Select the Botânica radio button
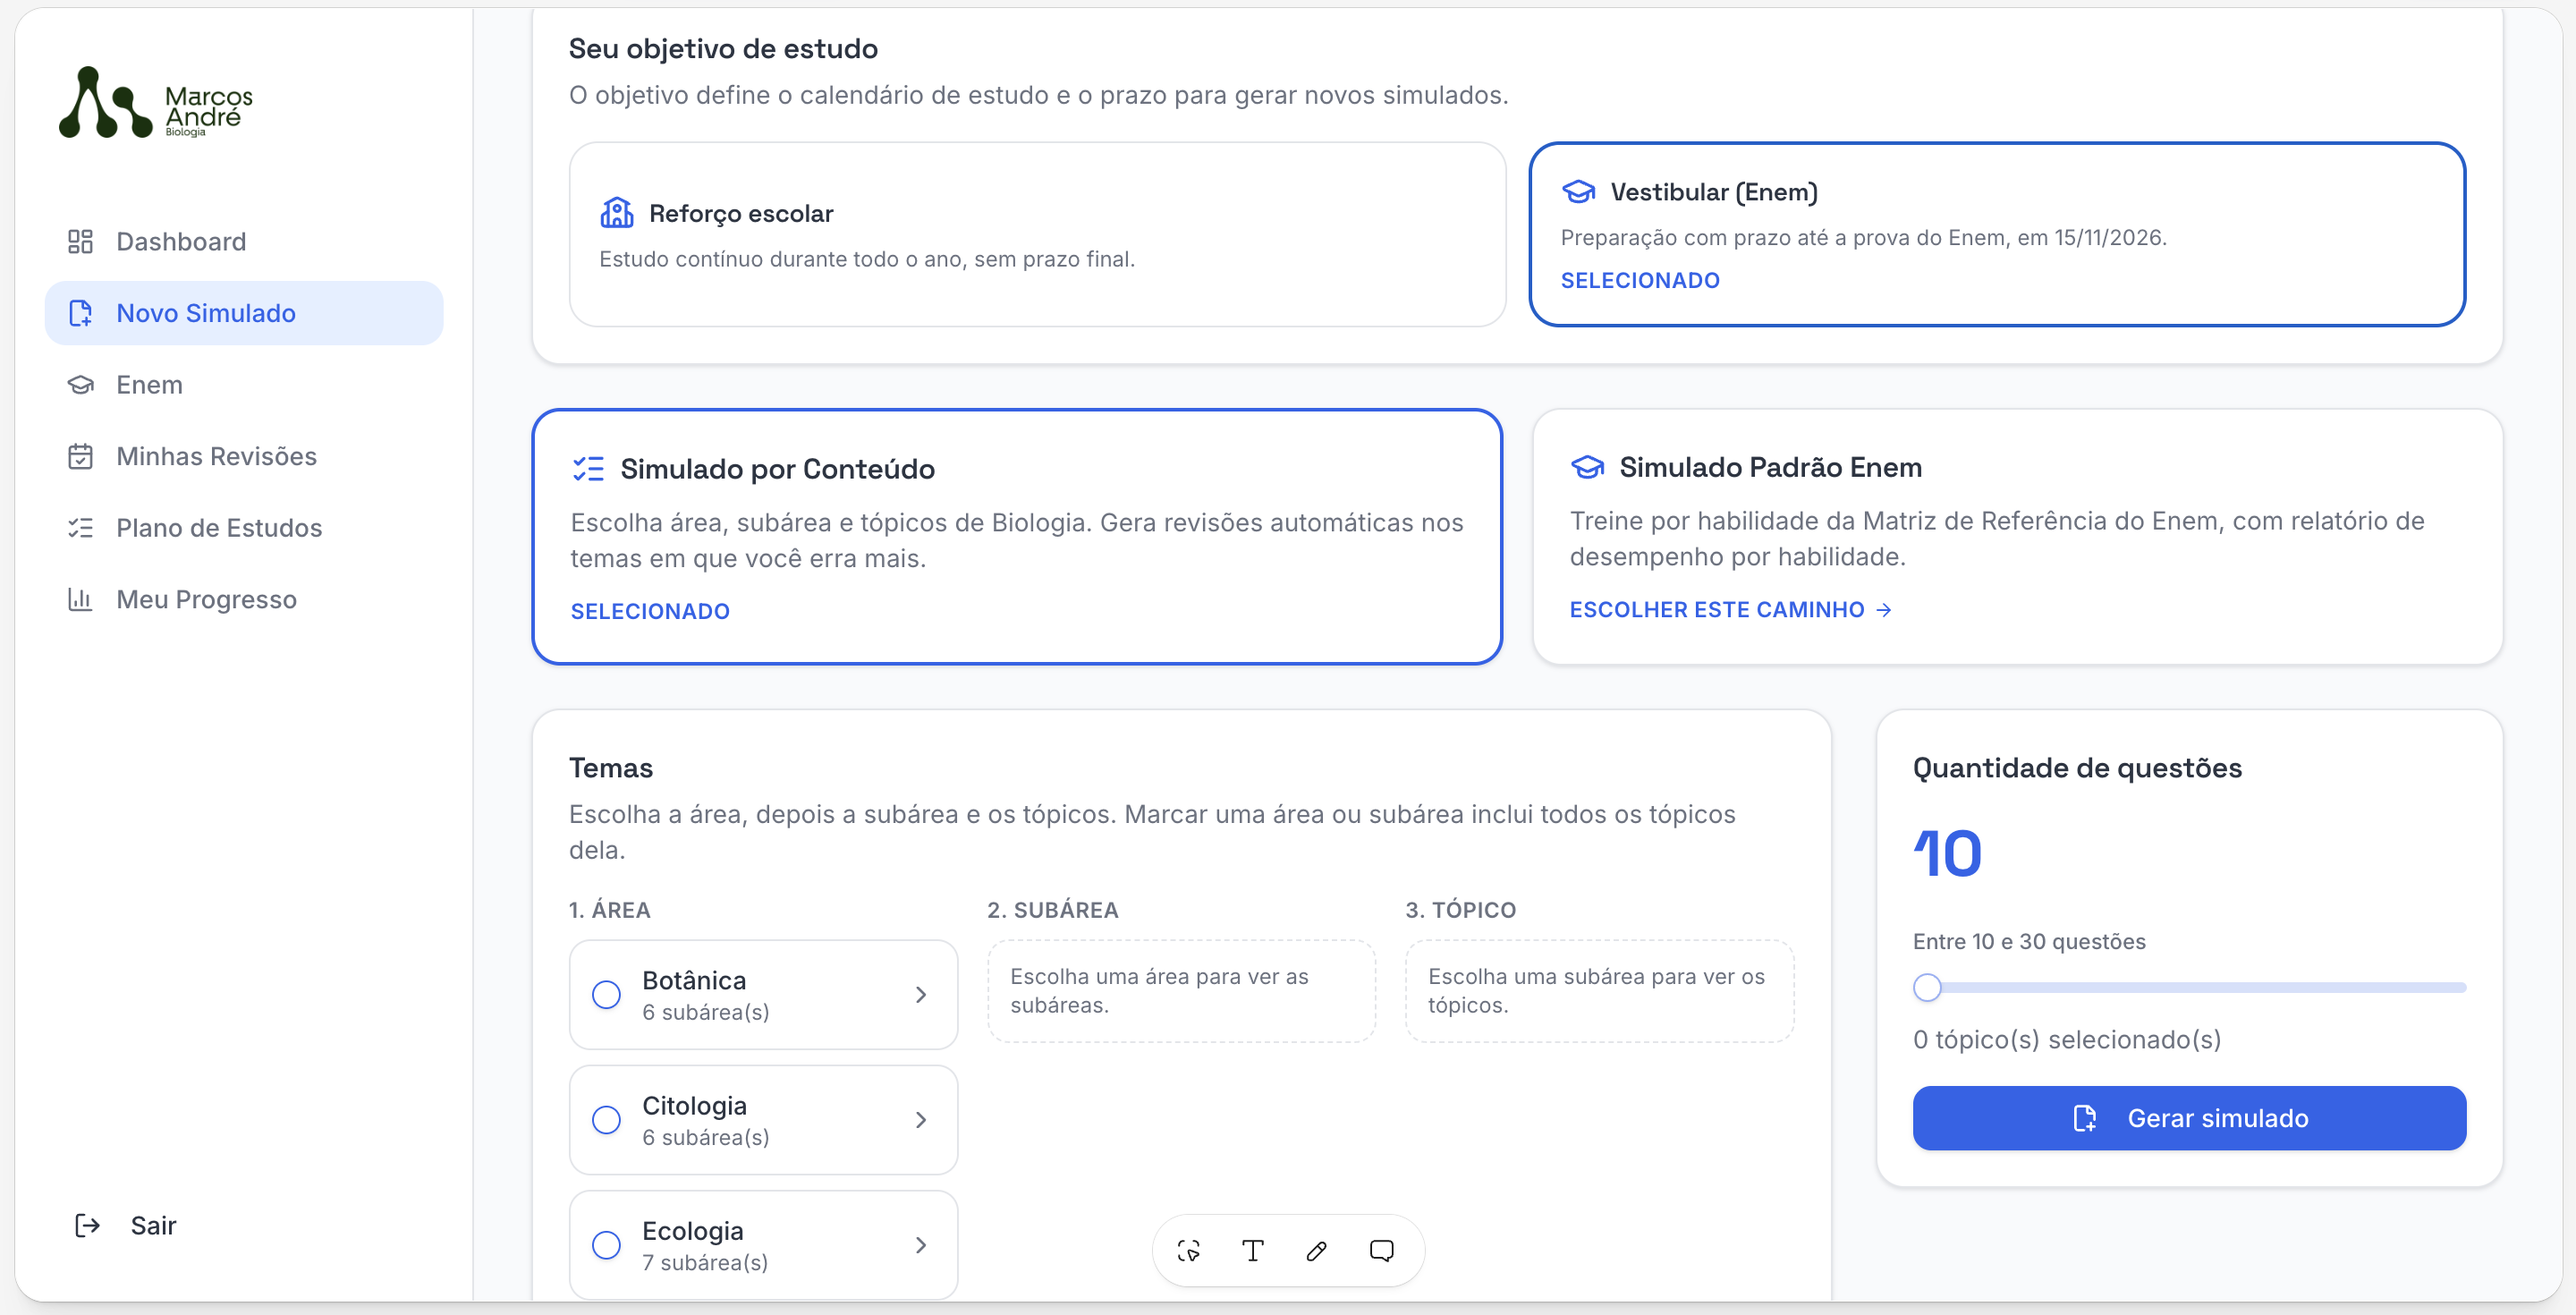 [x=606, y=994]
